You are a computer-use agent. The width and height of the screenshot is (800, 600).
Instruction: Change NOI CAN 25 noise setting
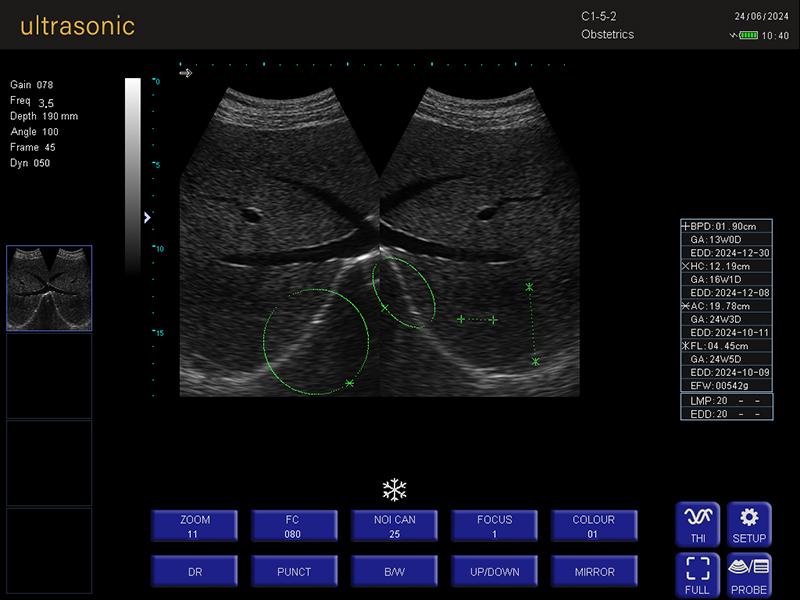[x=394, y=526]
